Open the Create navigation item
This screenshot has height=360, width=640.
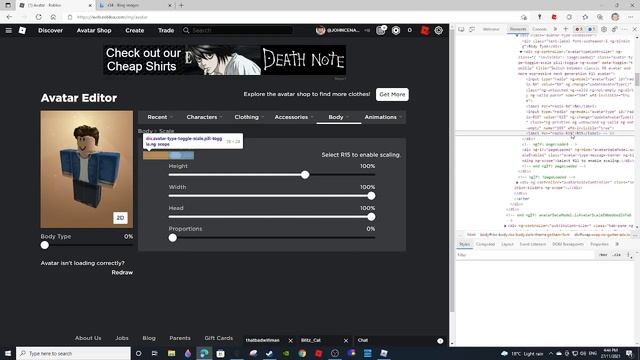(135, 30)
